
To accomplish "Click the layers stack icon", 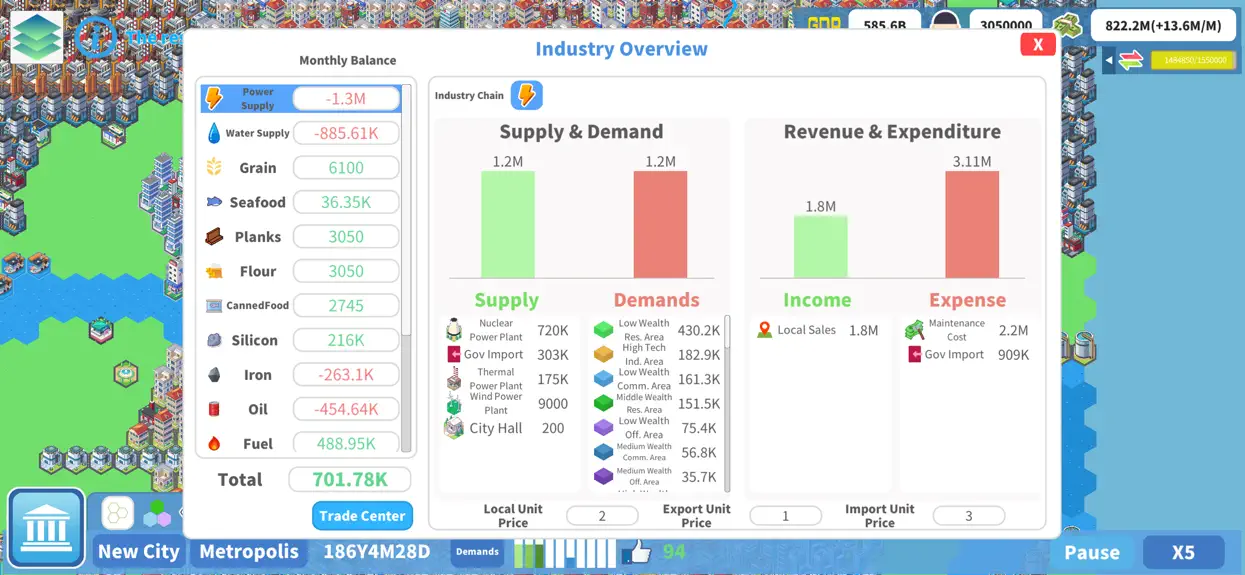I will [x=36, y=36].
